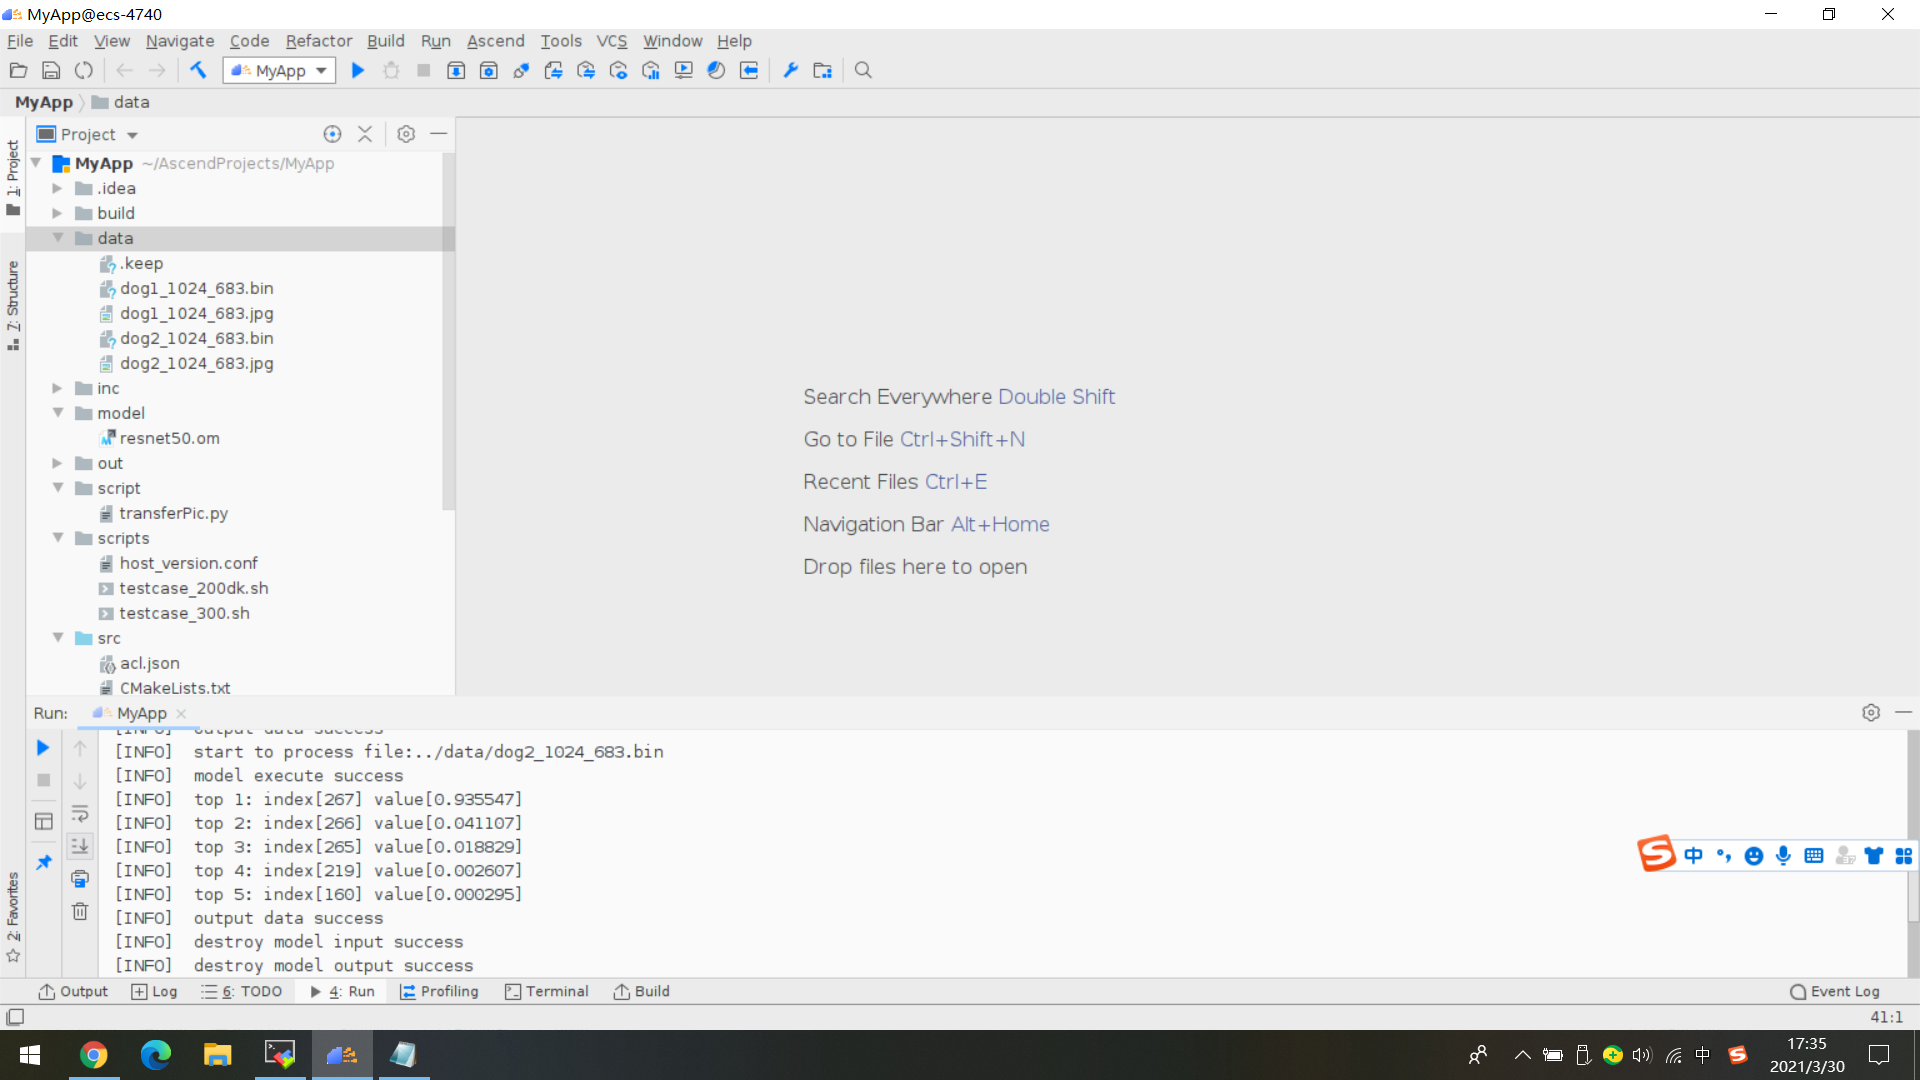This screenshot has width=1920, height=1080.
Task: Clear run console with trash icon
Action: point(80,911)
